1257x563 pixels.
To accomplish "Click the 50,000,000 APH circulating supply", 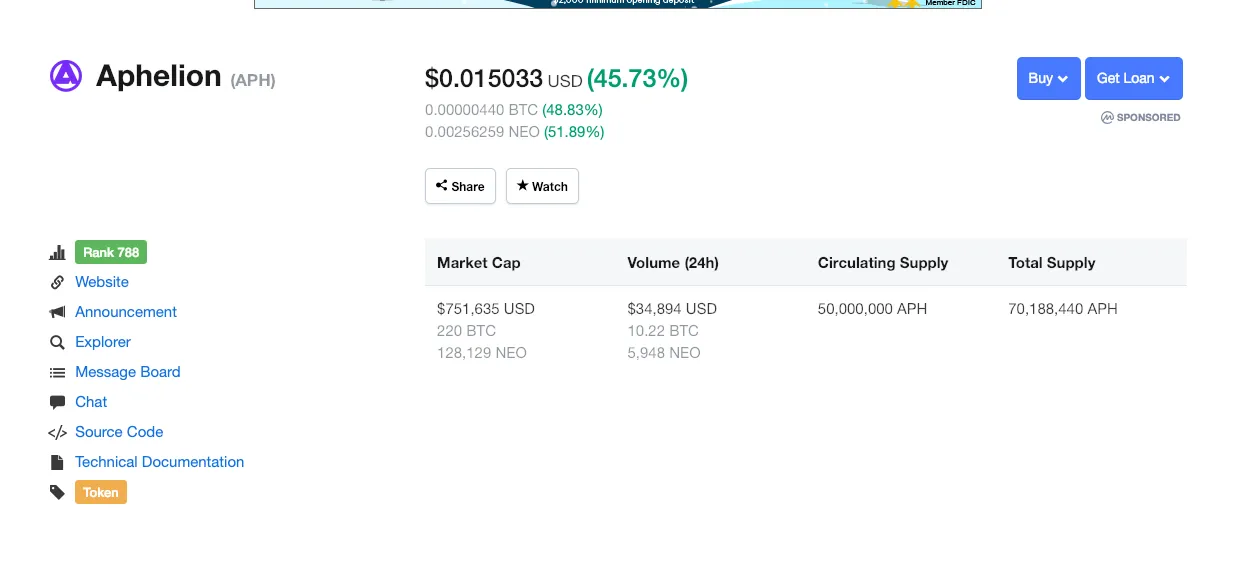I will coord(873,309).
